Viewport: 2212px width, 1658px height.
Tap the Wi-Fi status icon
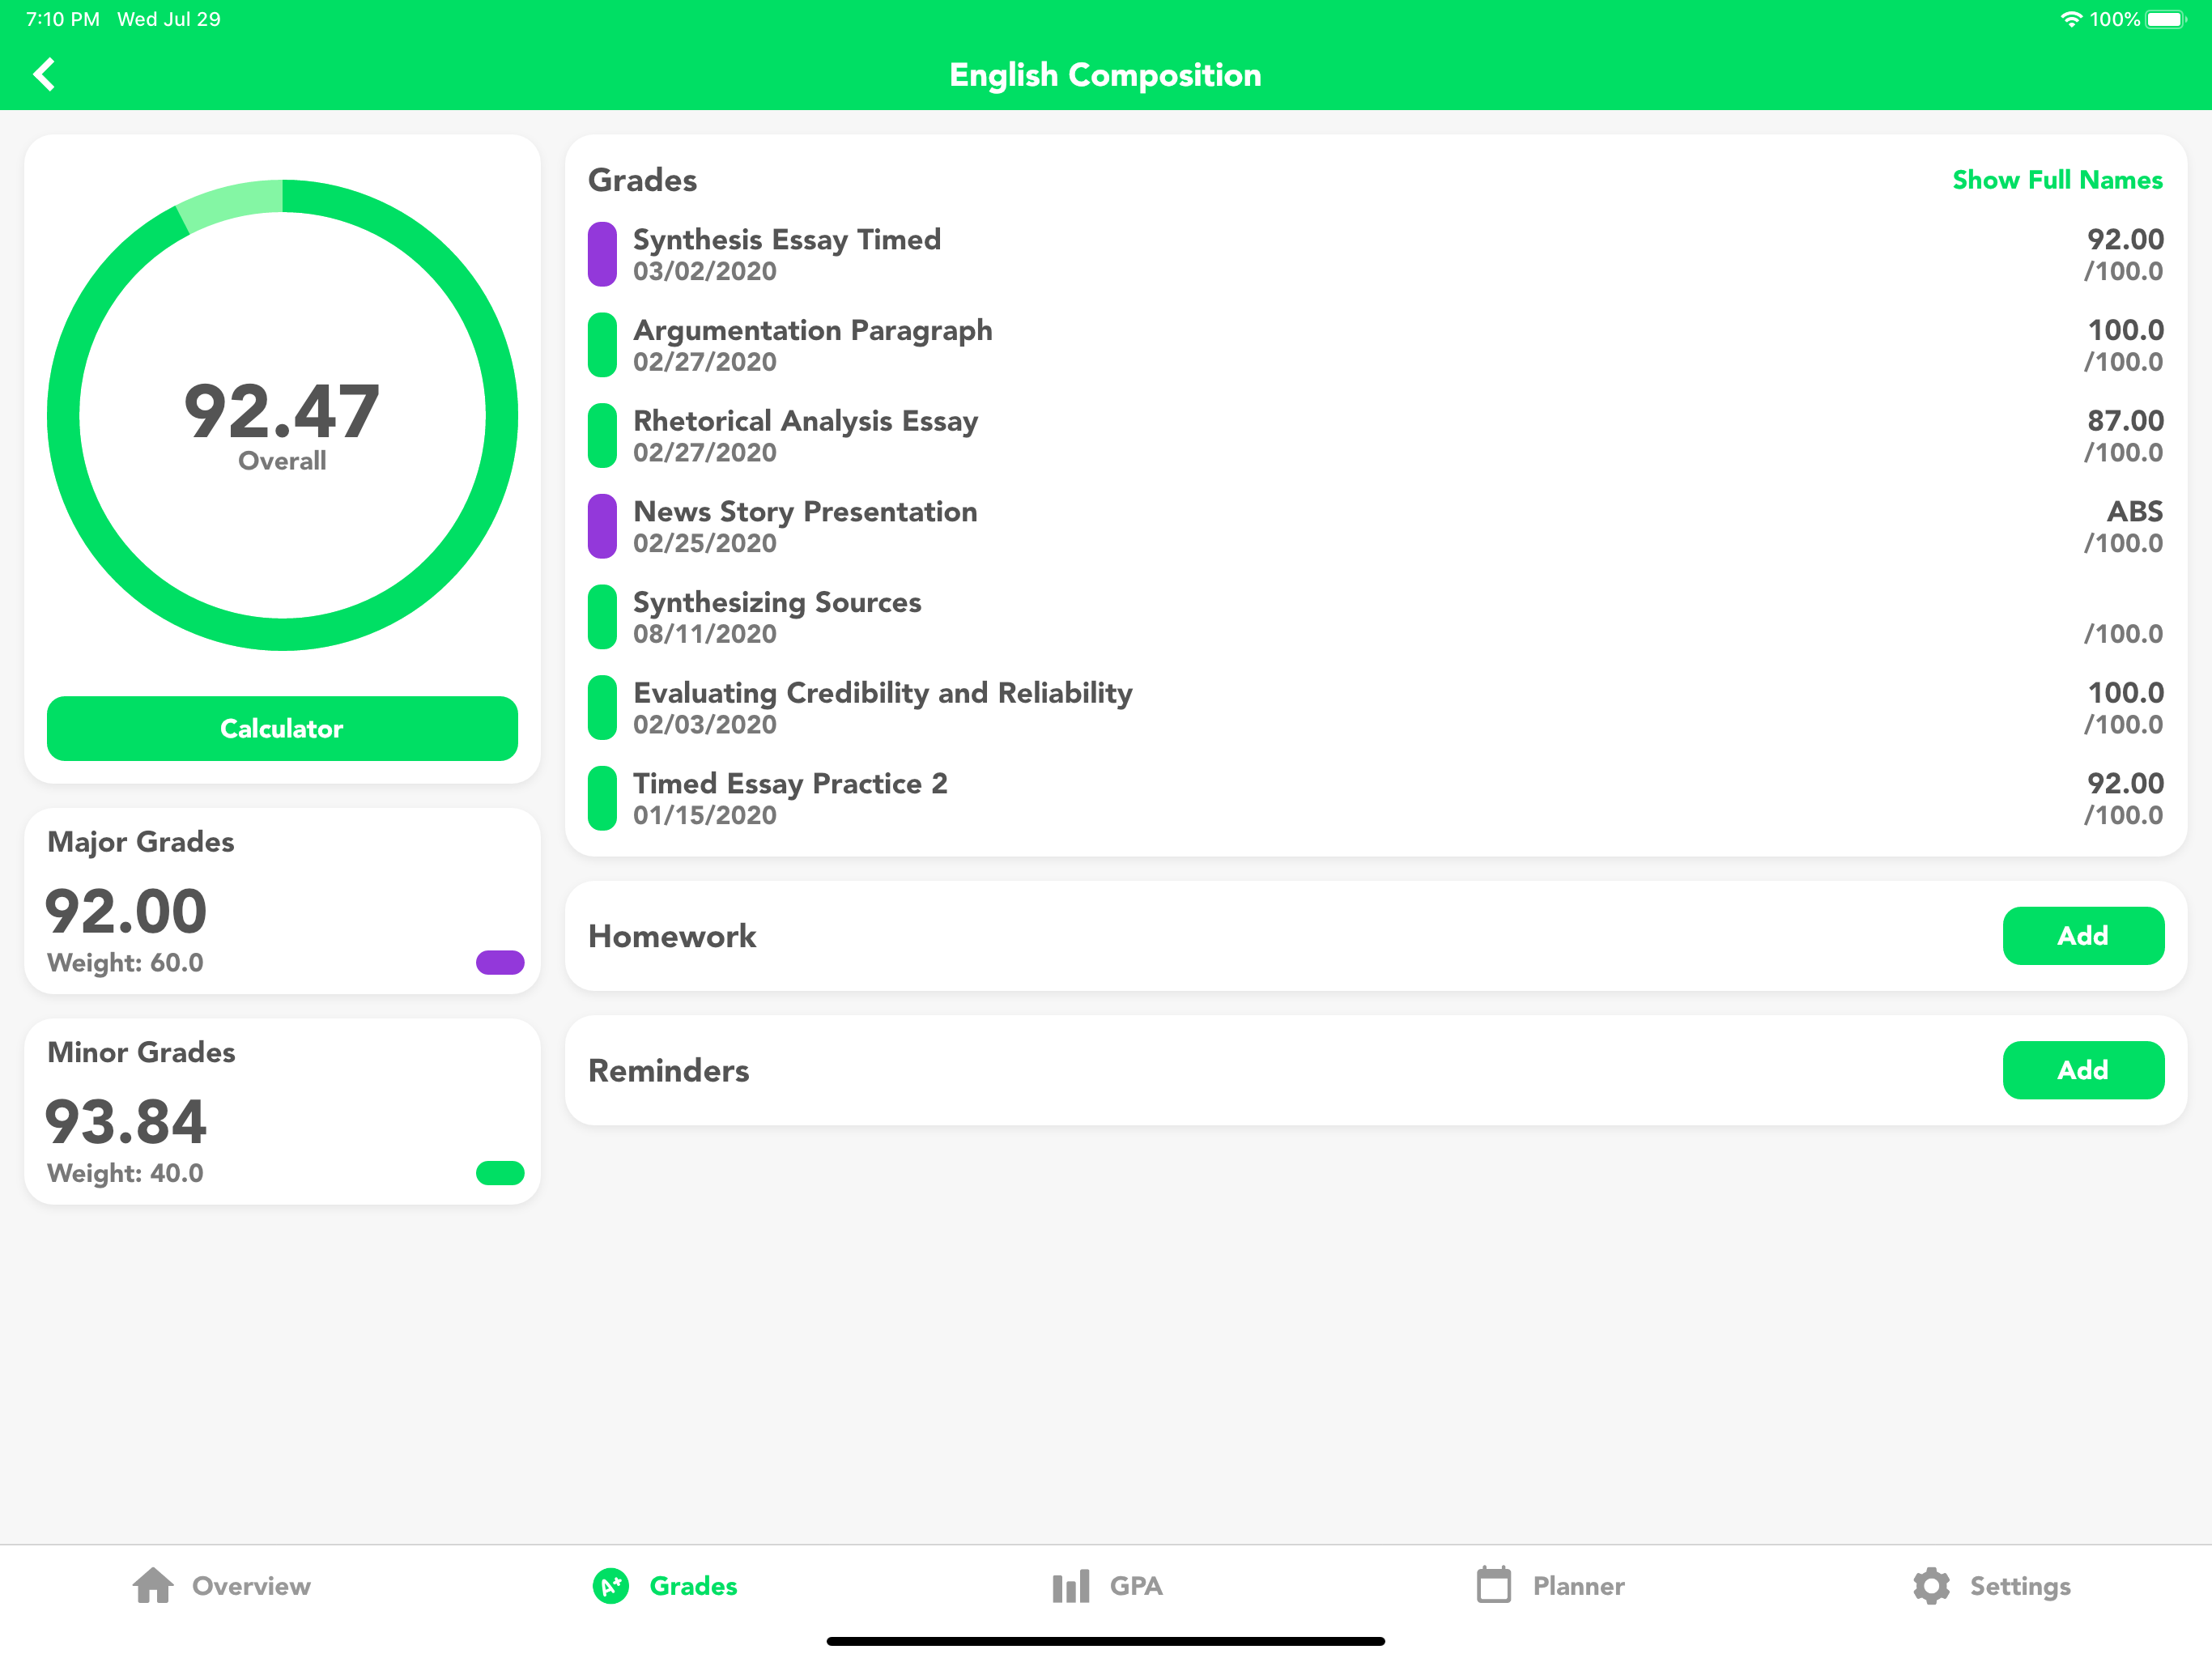(x=2071, y=19)
